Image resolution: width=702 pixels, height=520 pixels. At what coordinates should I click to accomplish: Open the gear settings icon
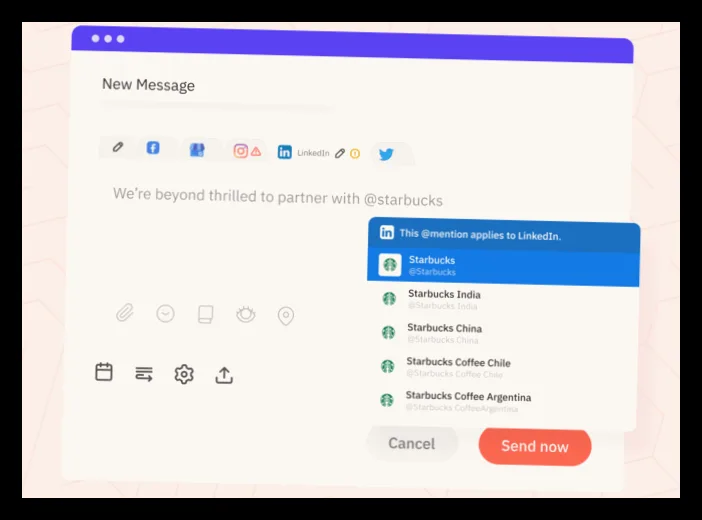(x=184, y=374)
